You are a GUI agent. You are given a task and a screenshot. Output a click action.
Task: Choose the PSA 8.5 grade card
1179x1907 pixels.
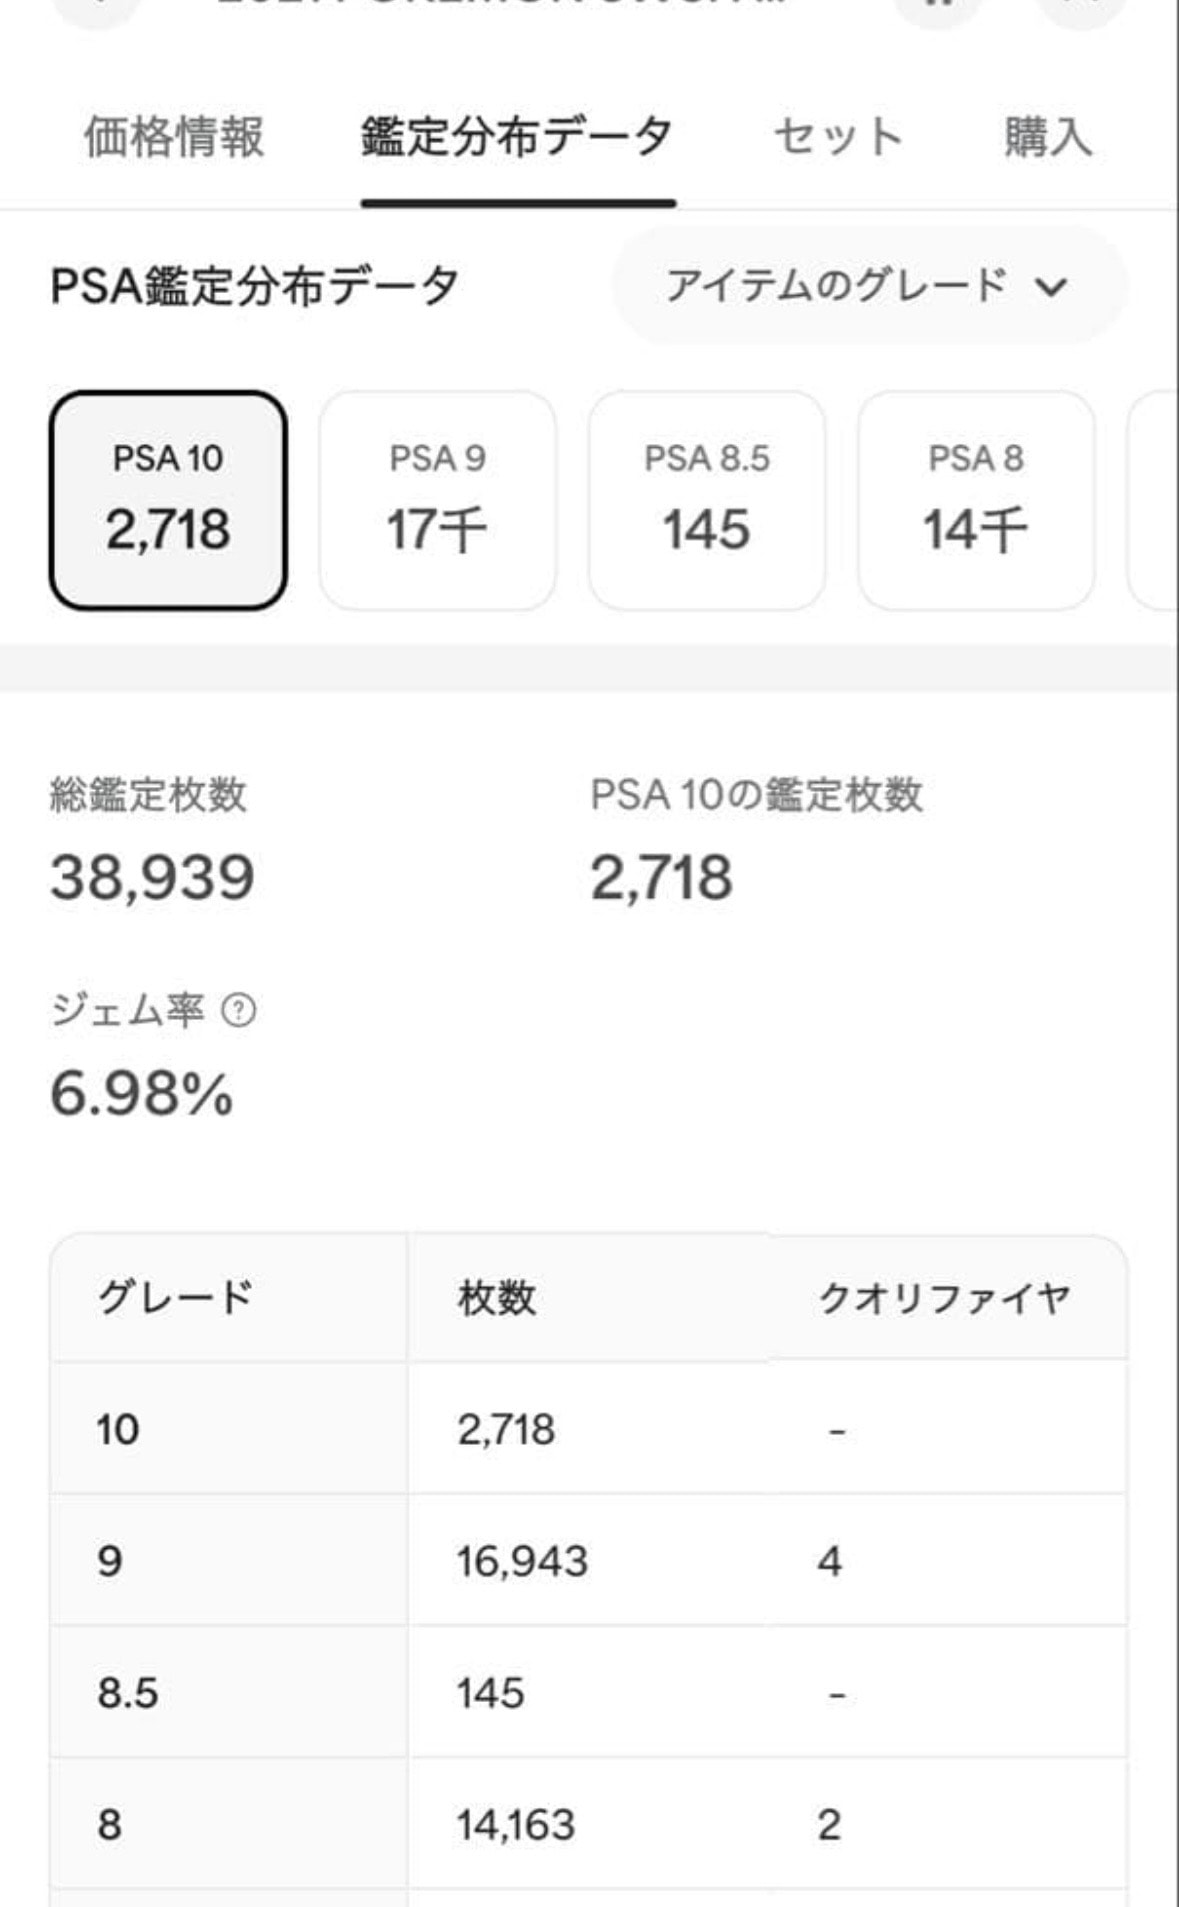pyautogui.click(x=707, y=500)
